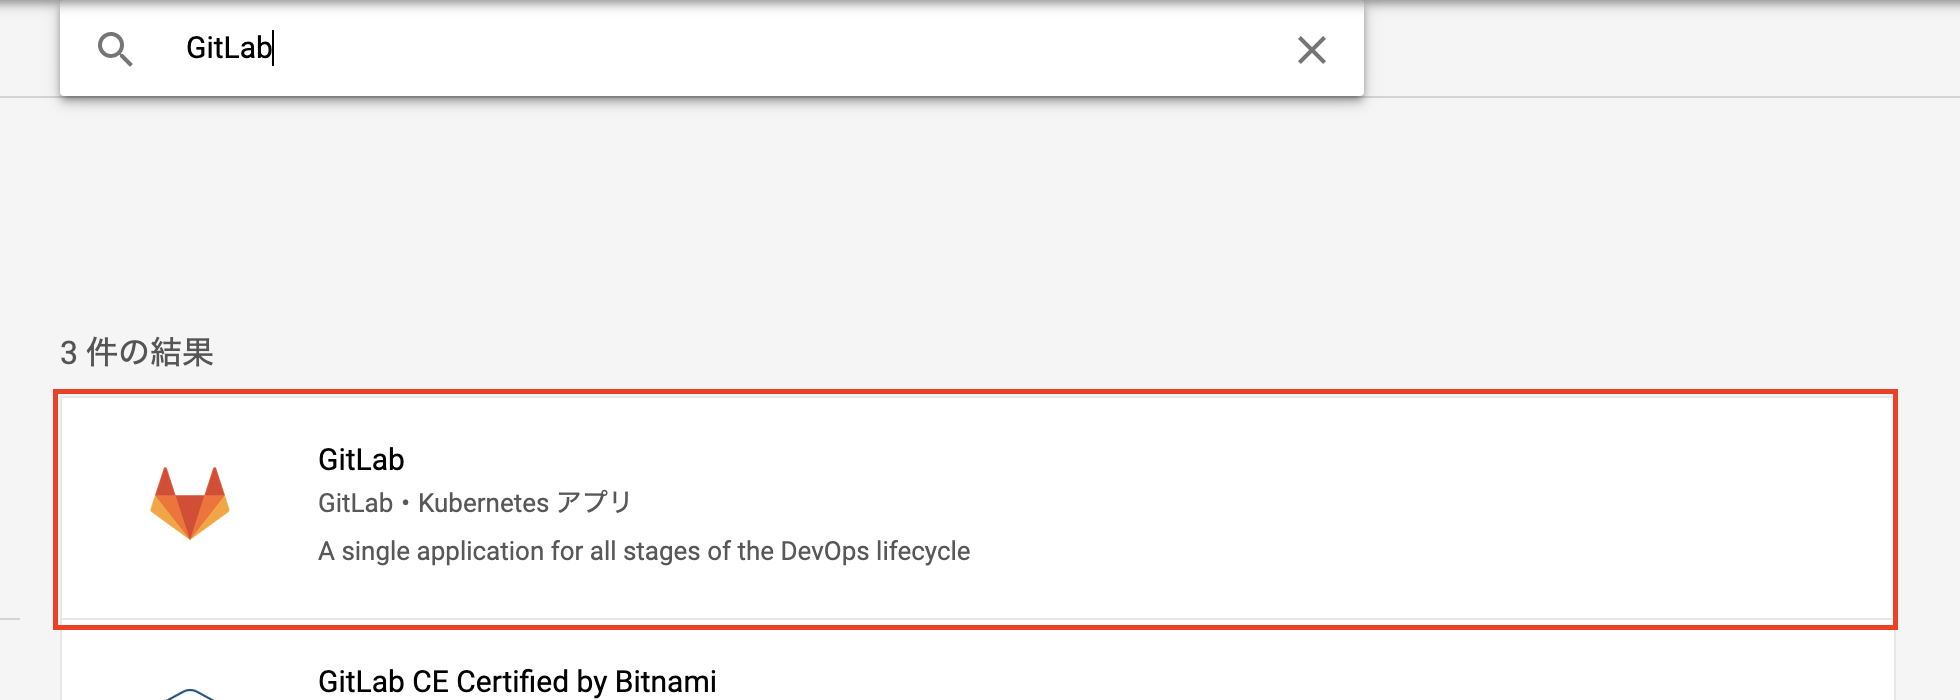Click the GitLab vendor name in the subtitle

pyautogui.click(x=355, y=503)
